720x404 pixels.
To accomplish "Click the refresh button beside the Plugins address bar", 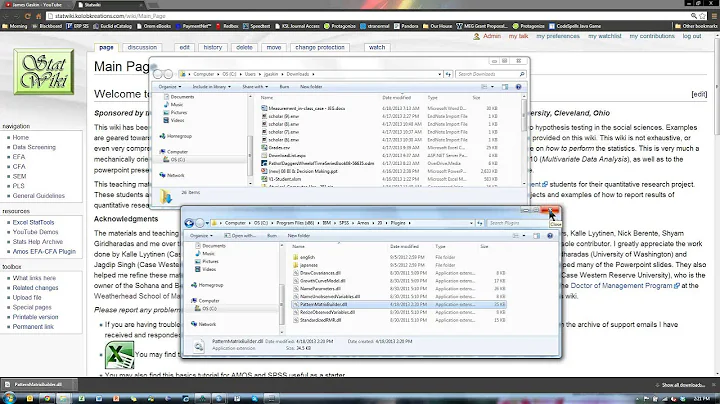I will (x=480, y=223).
